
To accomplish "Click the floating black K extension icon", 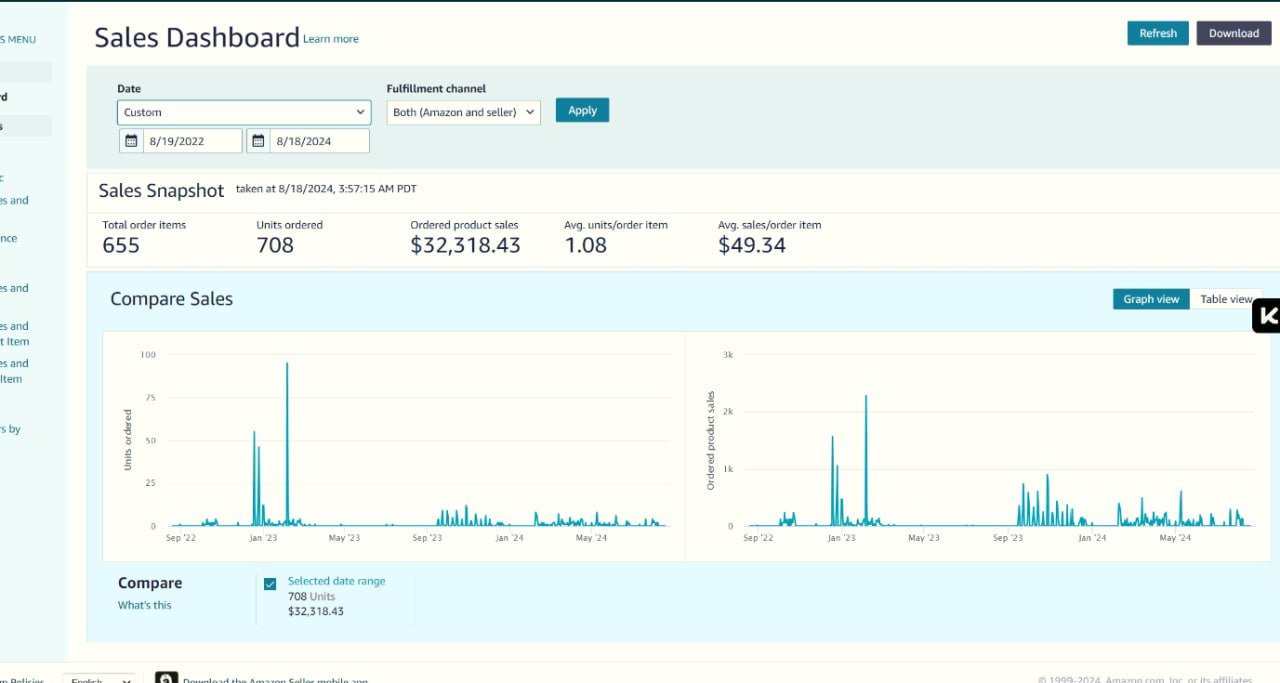I will [x=1267, y=317].
